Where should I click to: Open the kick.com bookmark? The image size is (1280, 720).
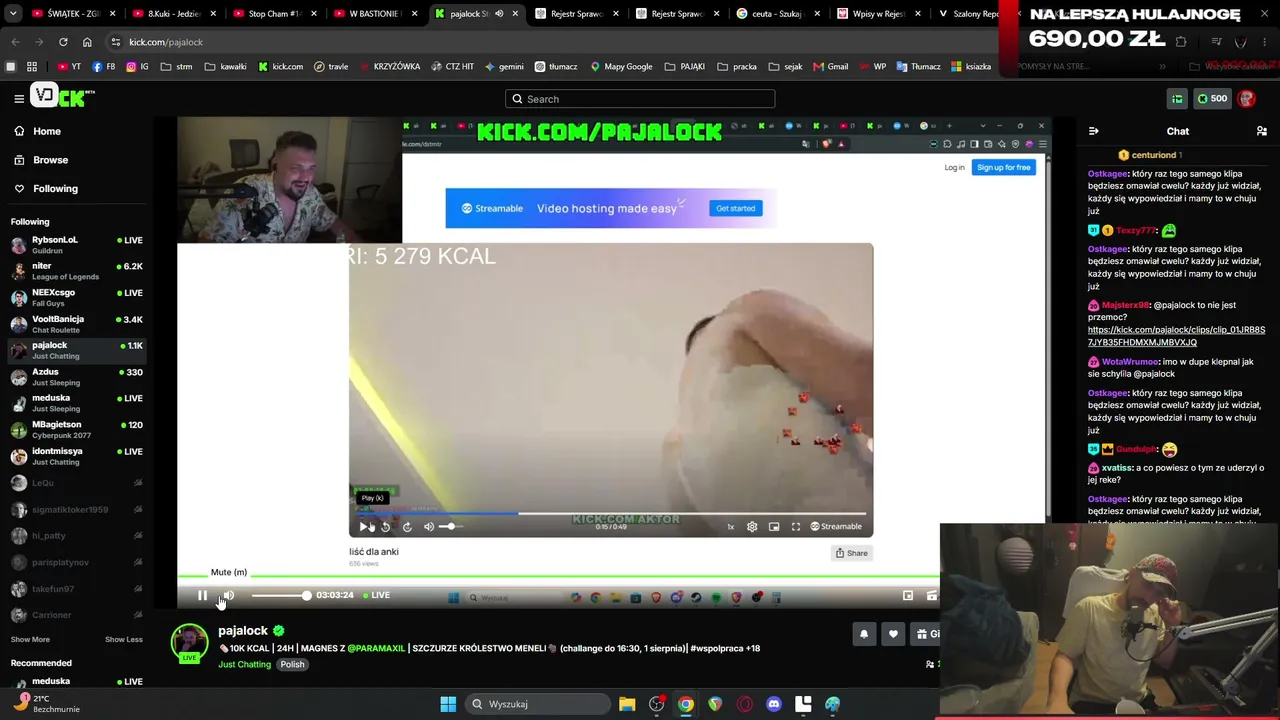(281, 67)
